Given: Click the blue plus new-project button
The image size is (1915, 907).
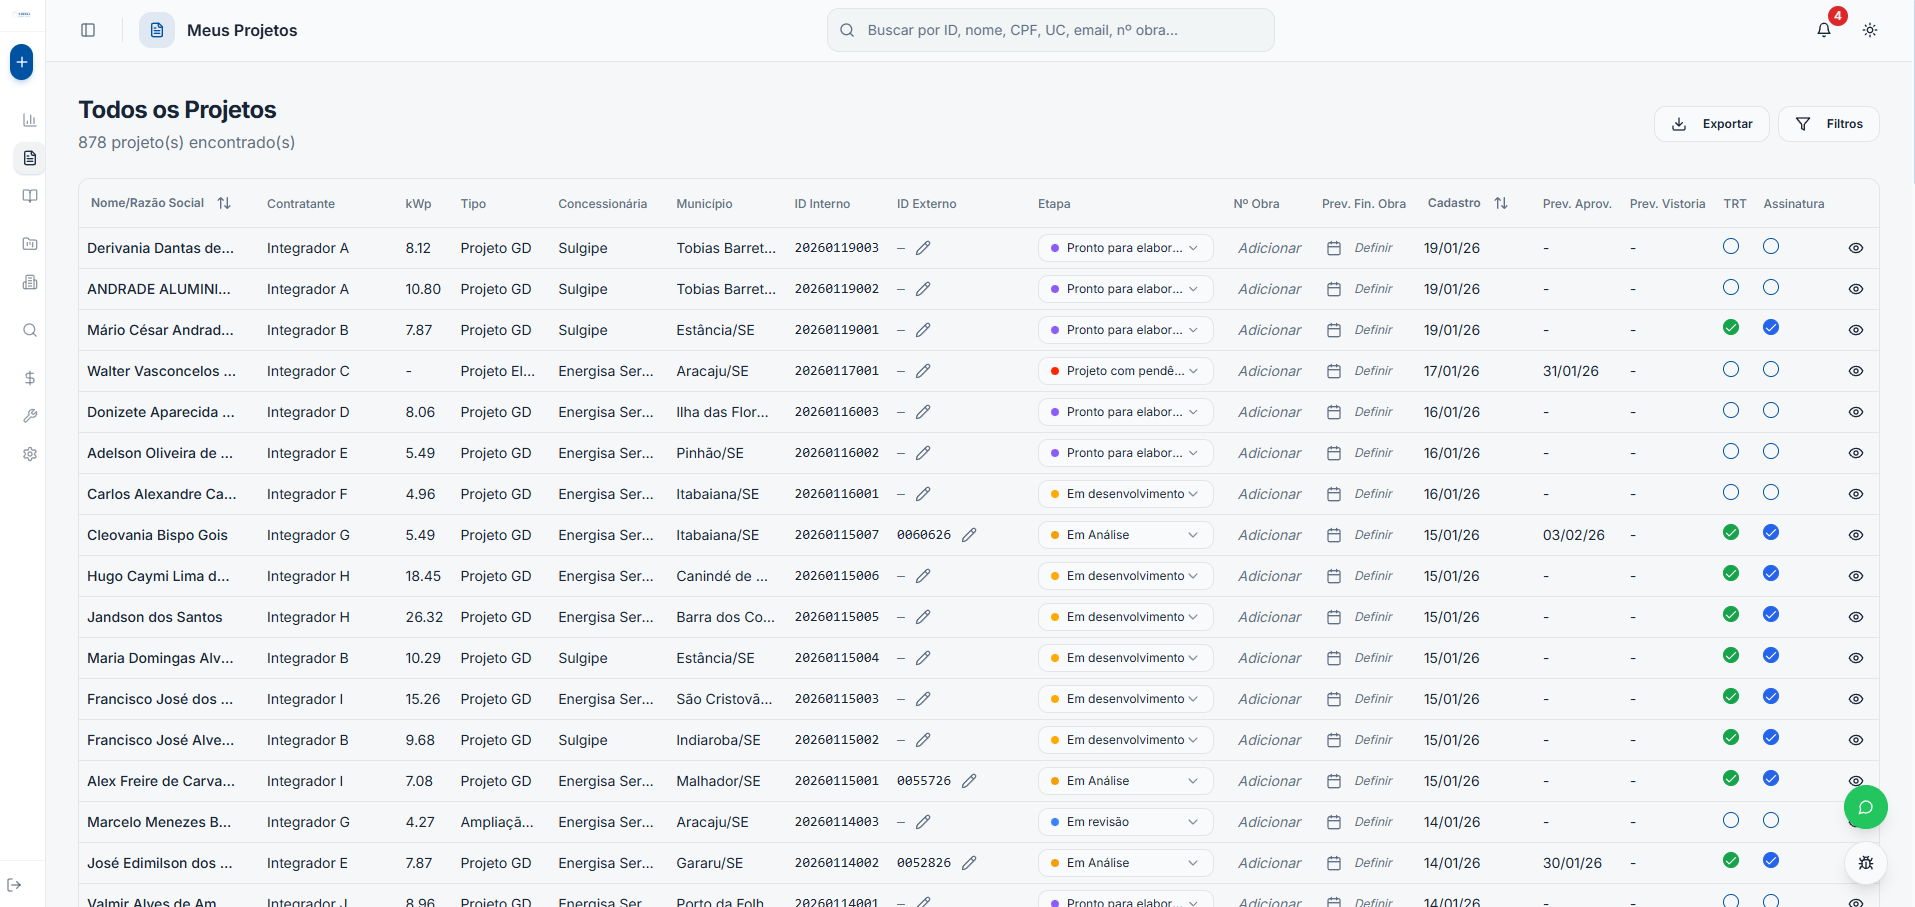Looking at the screenshot, I should coord(21,62).
